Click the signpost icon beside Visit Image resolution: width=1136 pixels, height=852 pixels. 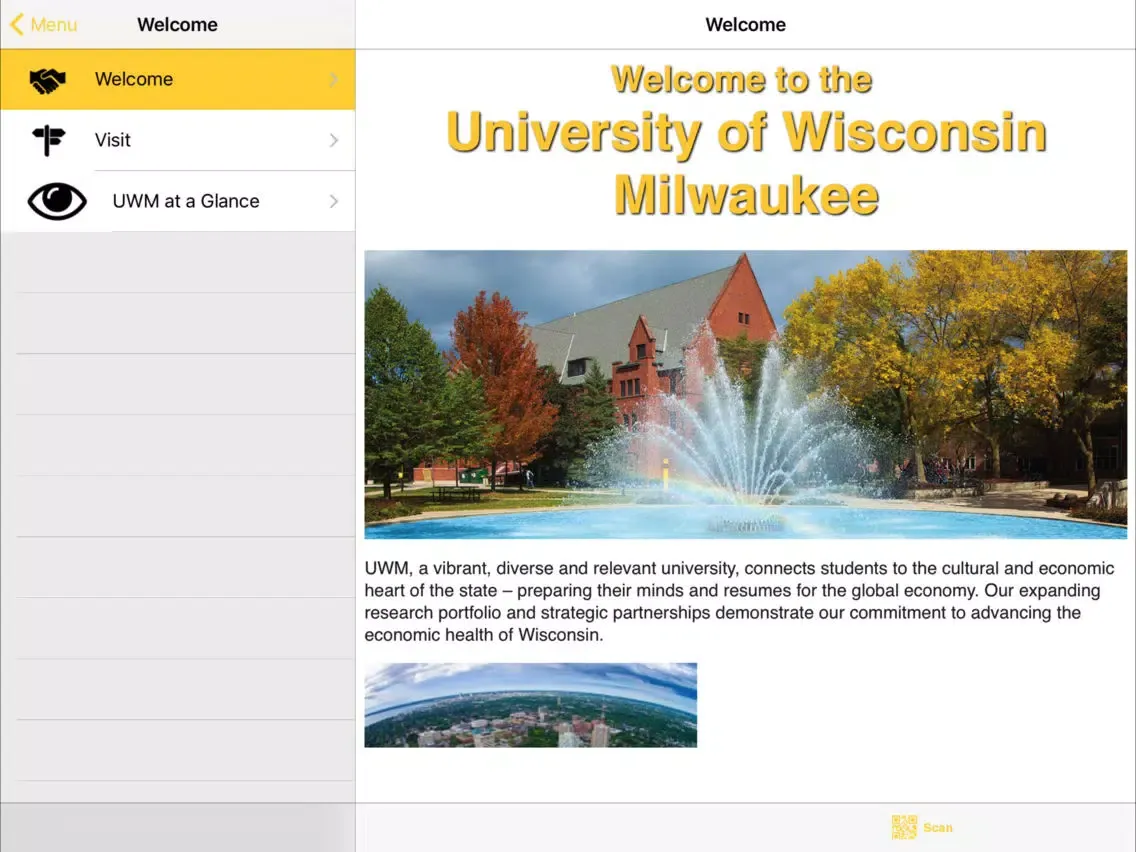[49, 140]
